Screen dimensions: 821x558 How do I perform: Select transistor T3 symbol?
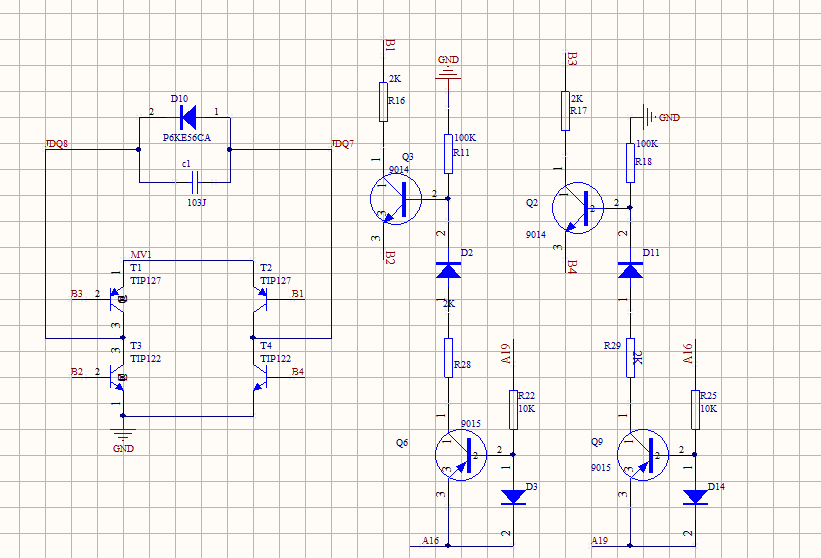(117, 377)
